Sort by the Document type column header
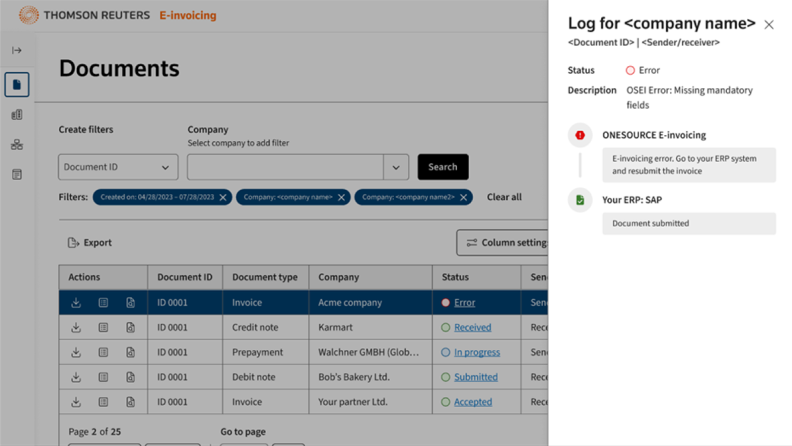The image size is (792, 446). (265, 277)
